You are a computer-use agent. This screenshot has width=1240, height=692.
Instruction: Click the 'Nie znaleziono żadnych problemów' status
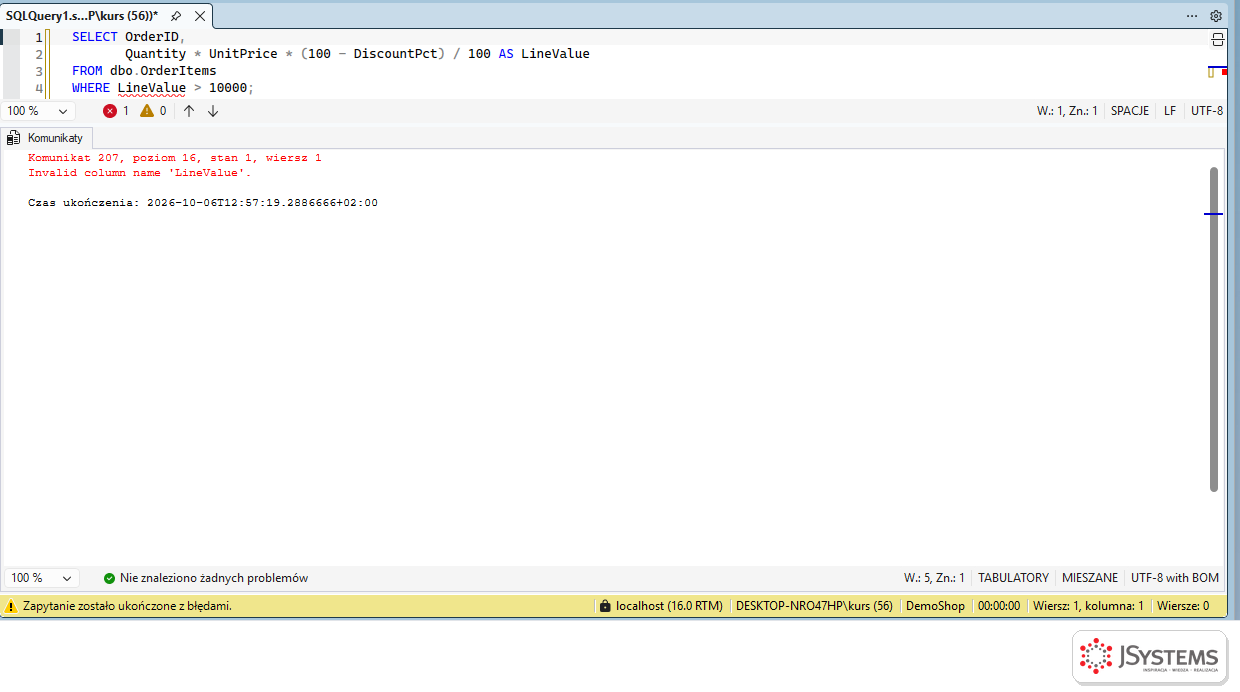pos(206,578)
